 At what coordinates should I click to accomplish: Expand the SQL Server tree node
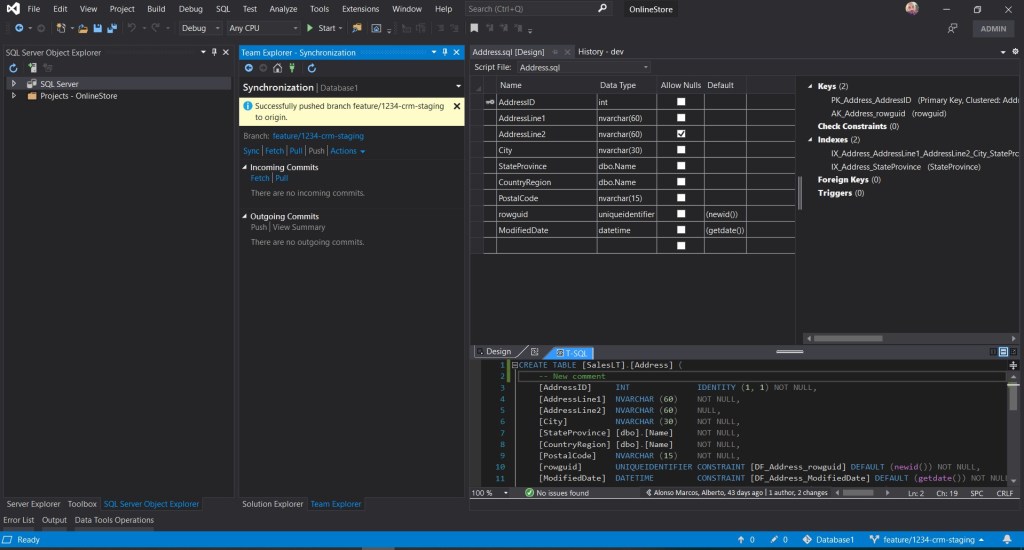13,84
